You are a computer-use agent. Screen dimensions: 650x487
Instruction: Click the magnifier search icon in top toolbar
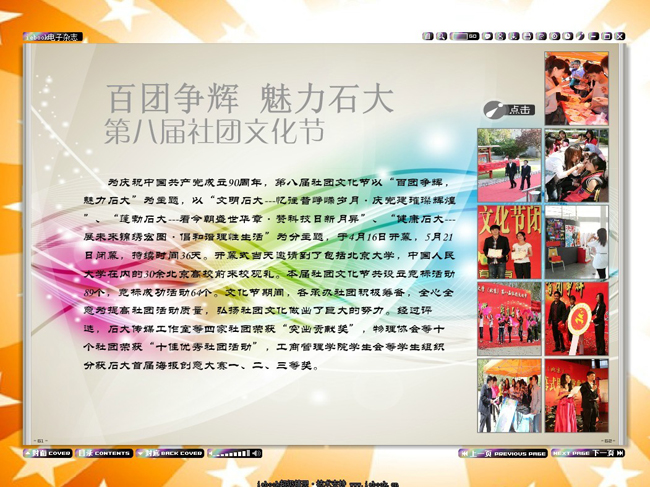point(441,36)
